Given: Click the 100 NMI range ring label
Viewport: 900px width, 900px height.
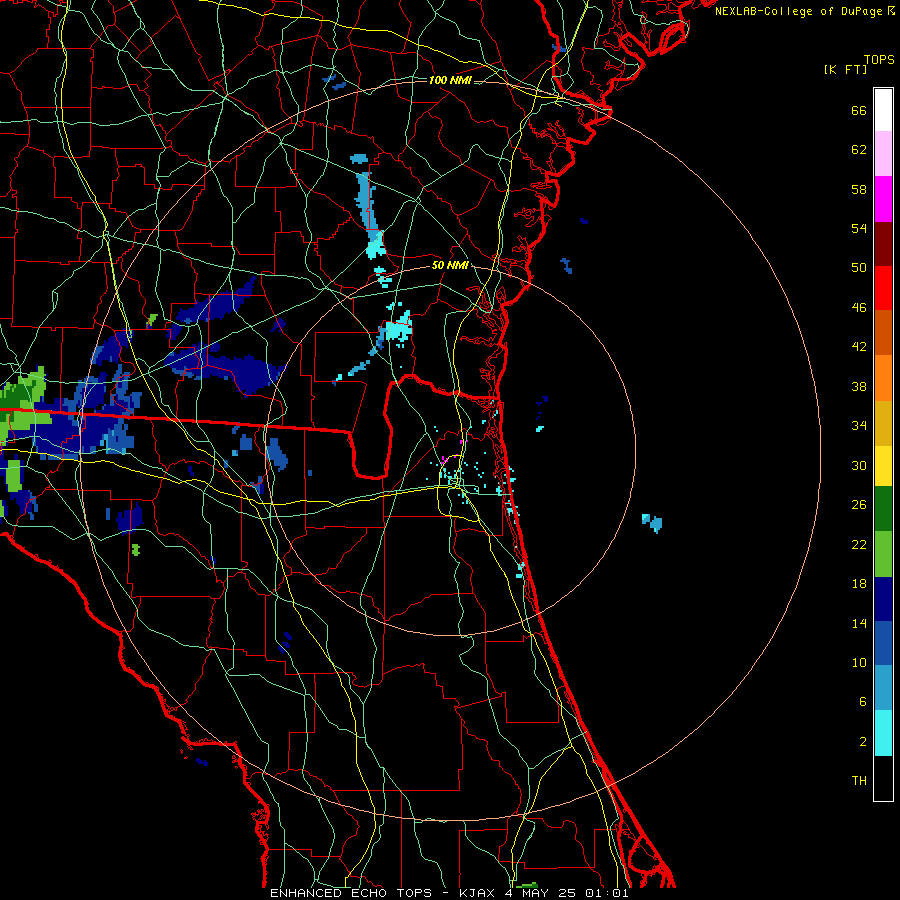Looking at the screenshot, I should [x=450, y=80].
